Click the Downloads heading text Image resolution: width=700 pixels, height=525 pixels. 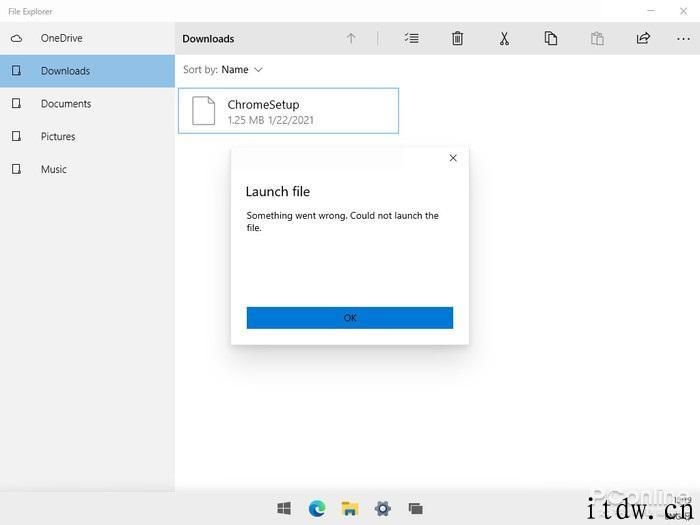[208, 39]
